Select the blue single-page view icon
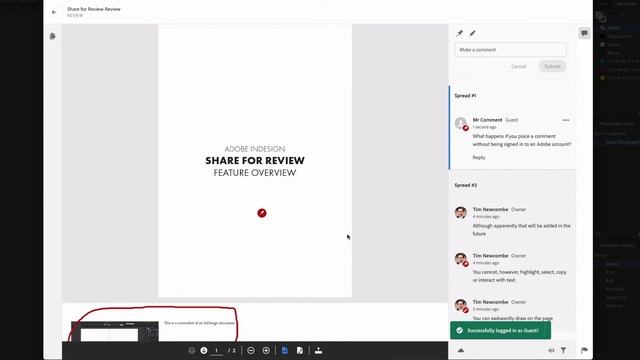 285,351
